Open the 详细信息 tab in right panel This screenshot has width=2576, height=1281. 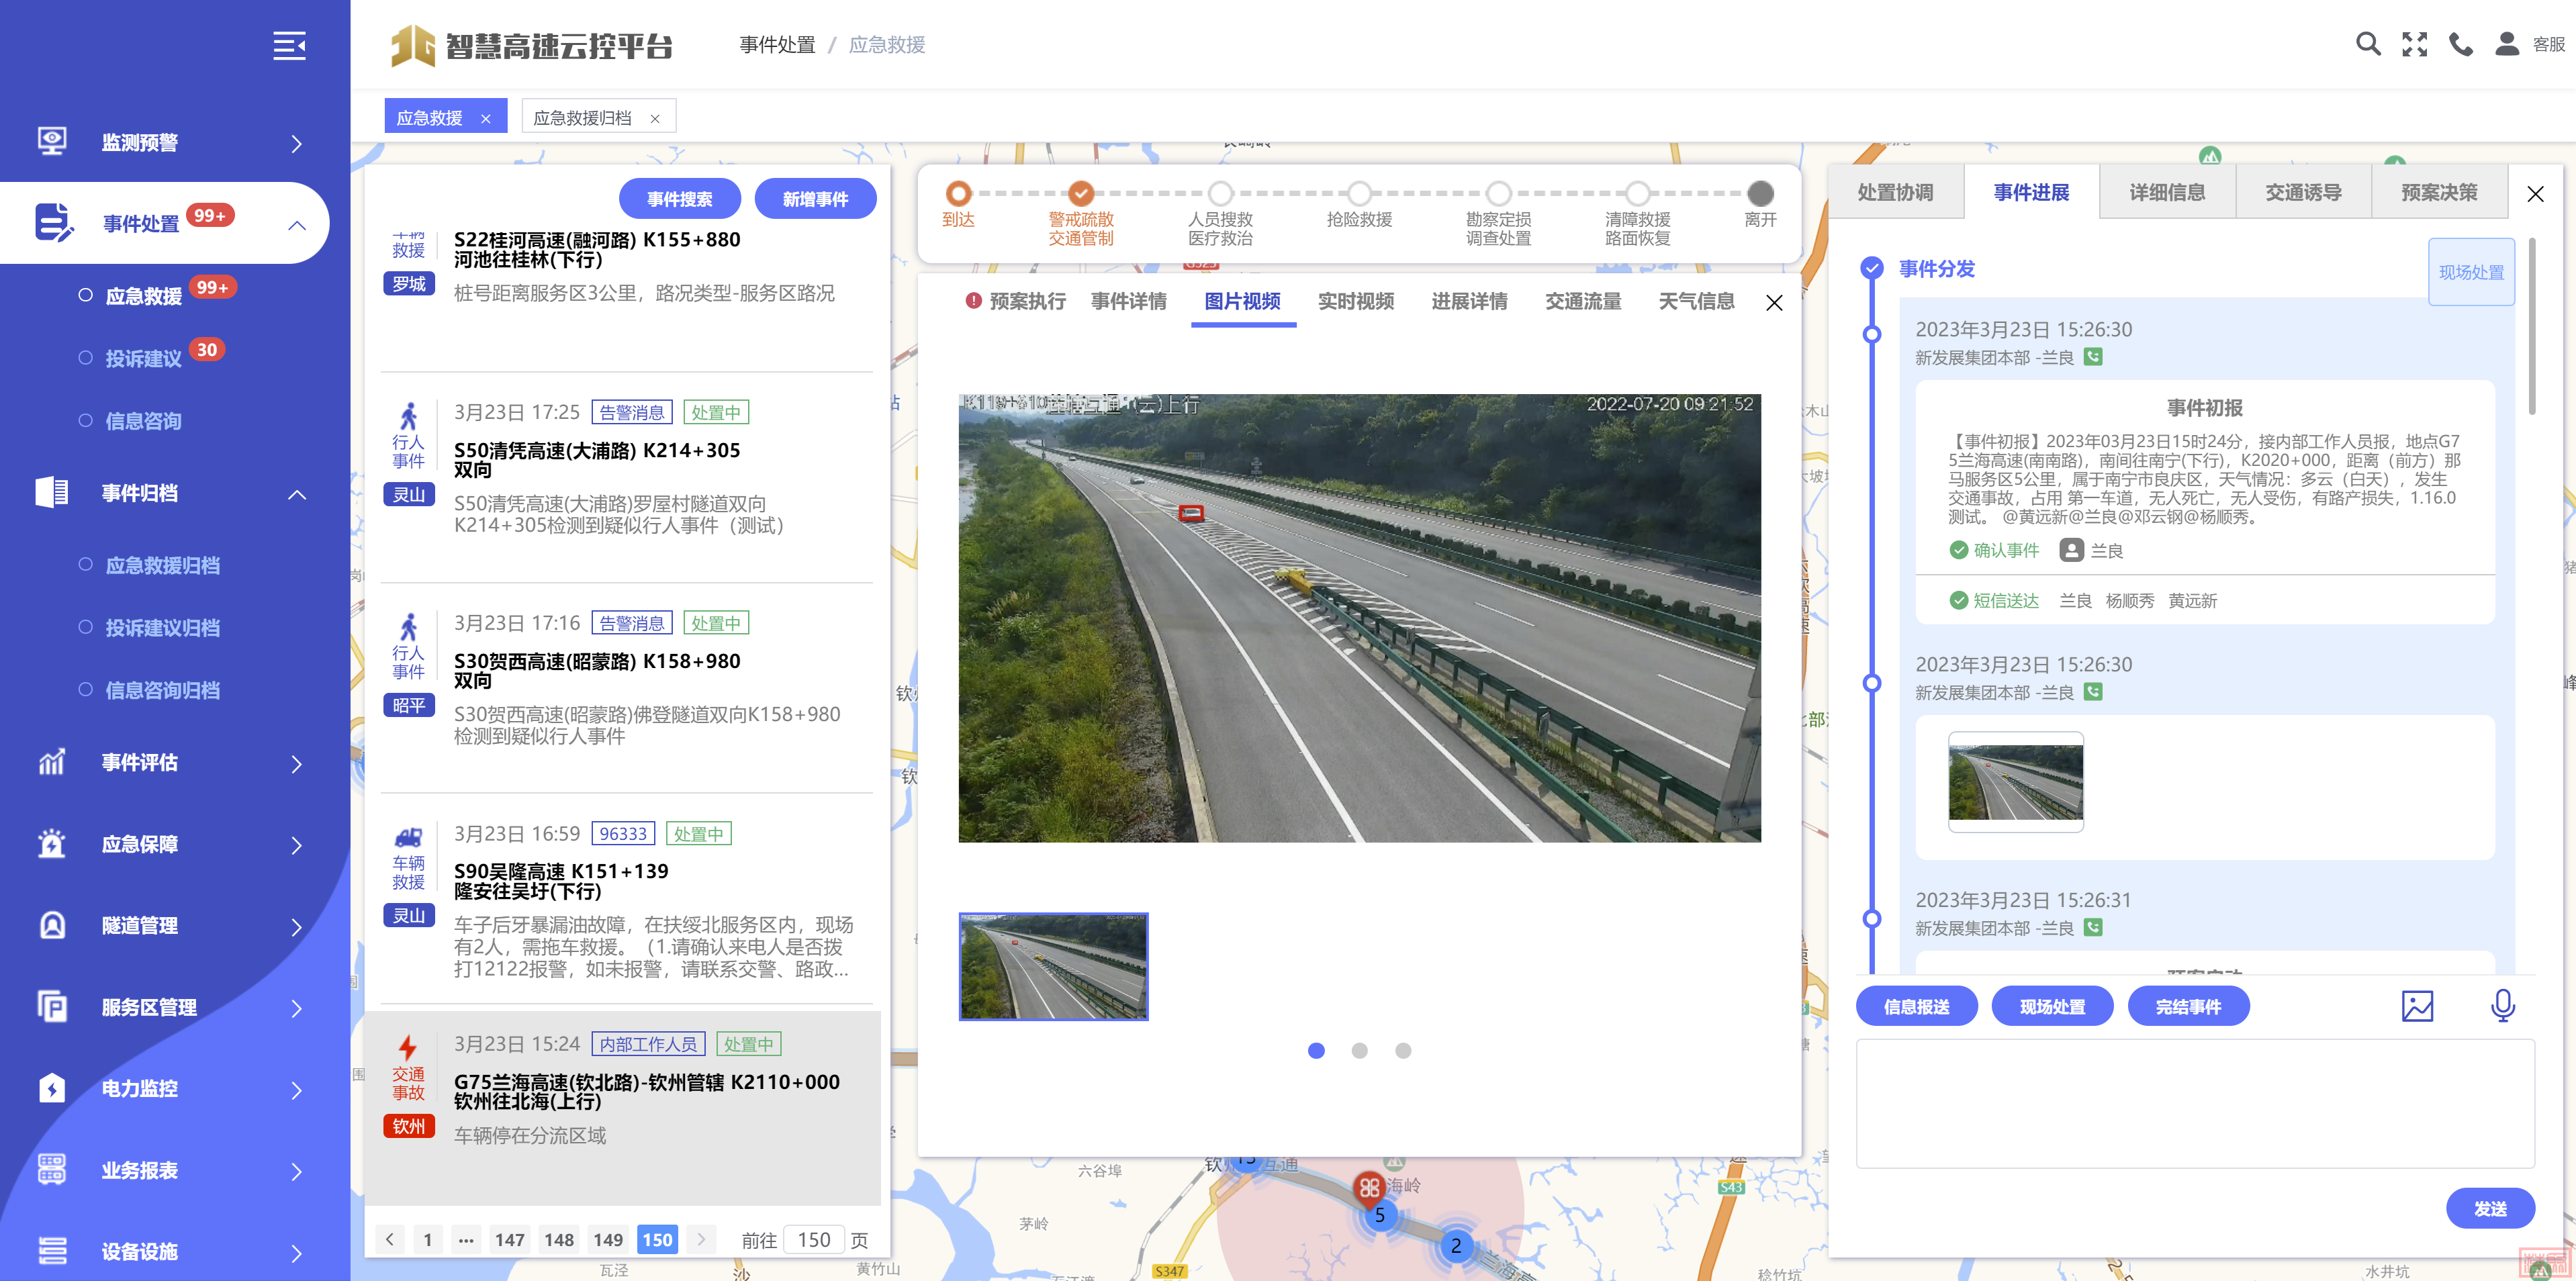click(x=2167, y=192)
